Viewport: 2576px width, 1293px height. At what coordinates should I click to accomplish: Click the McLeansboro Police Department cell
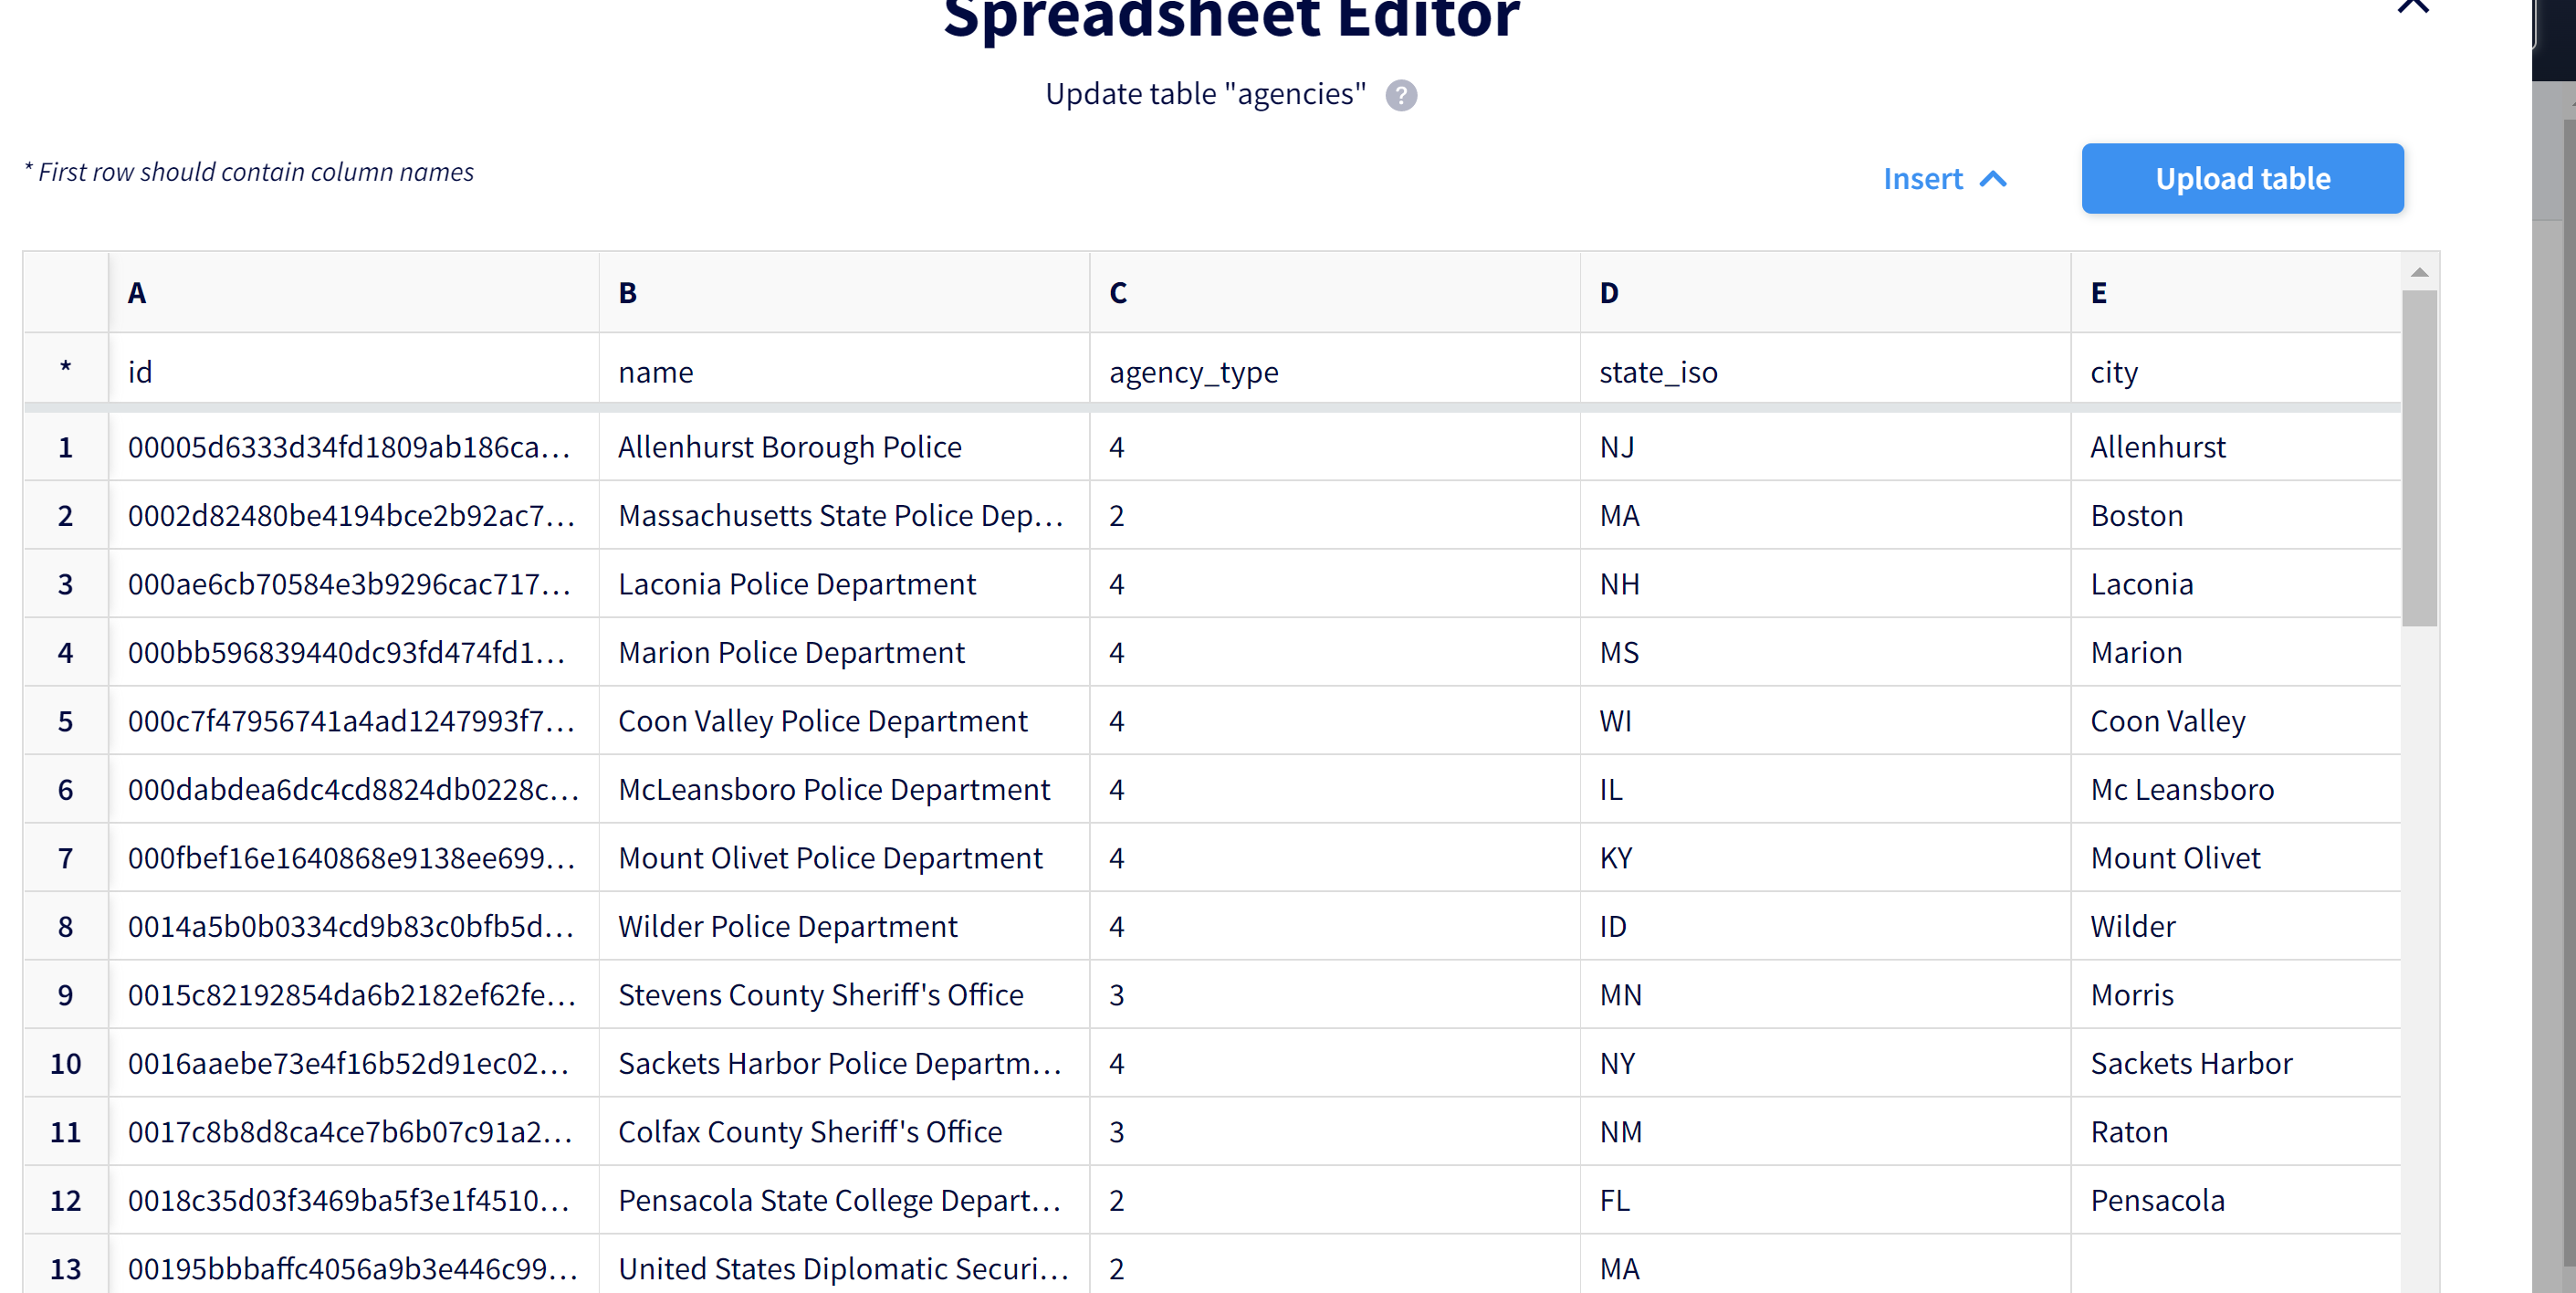[844, 789]
